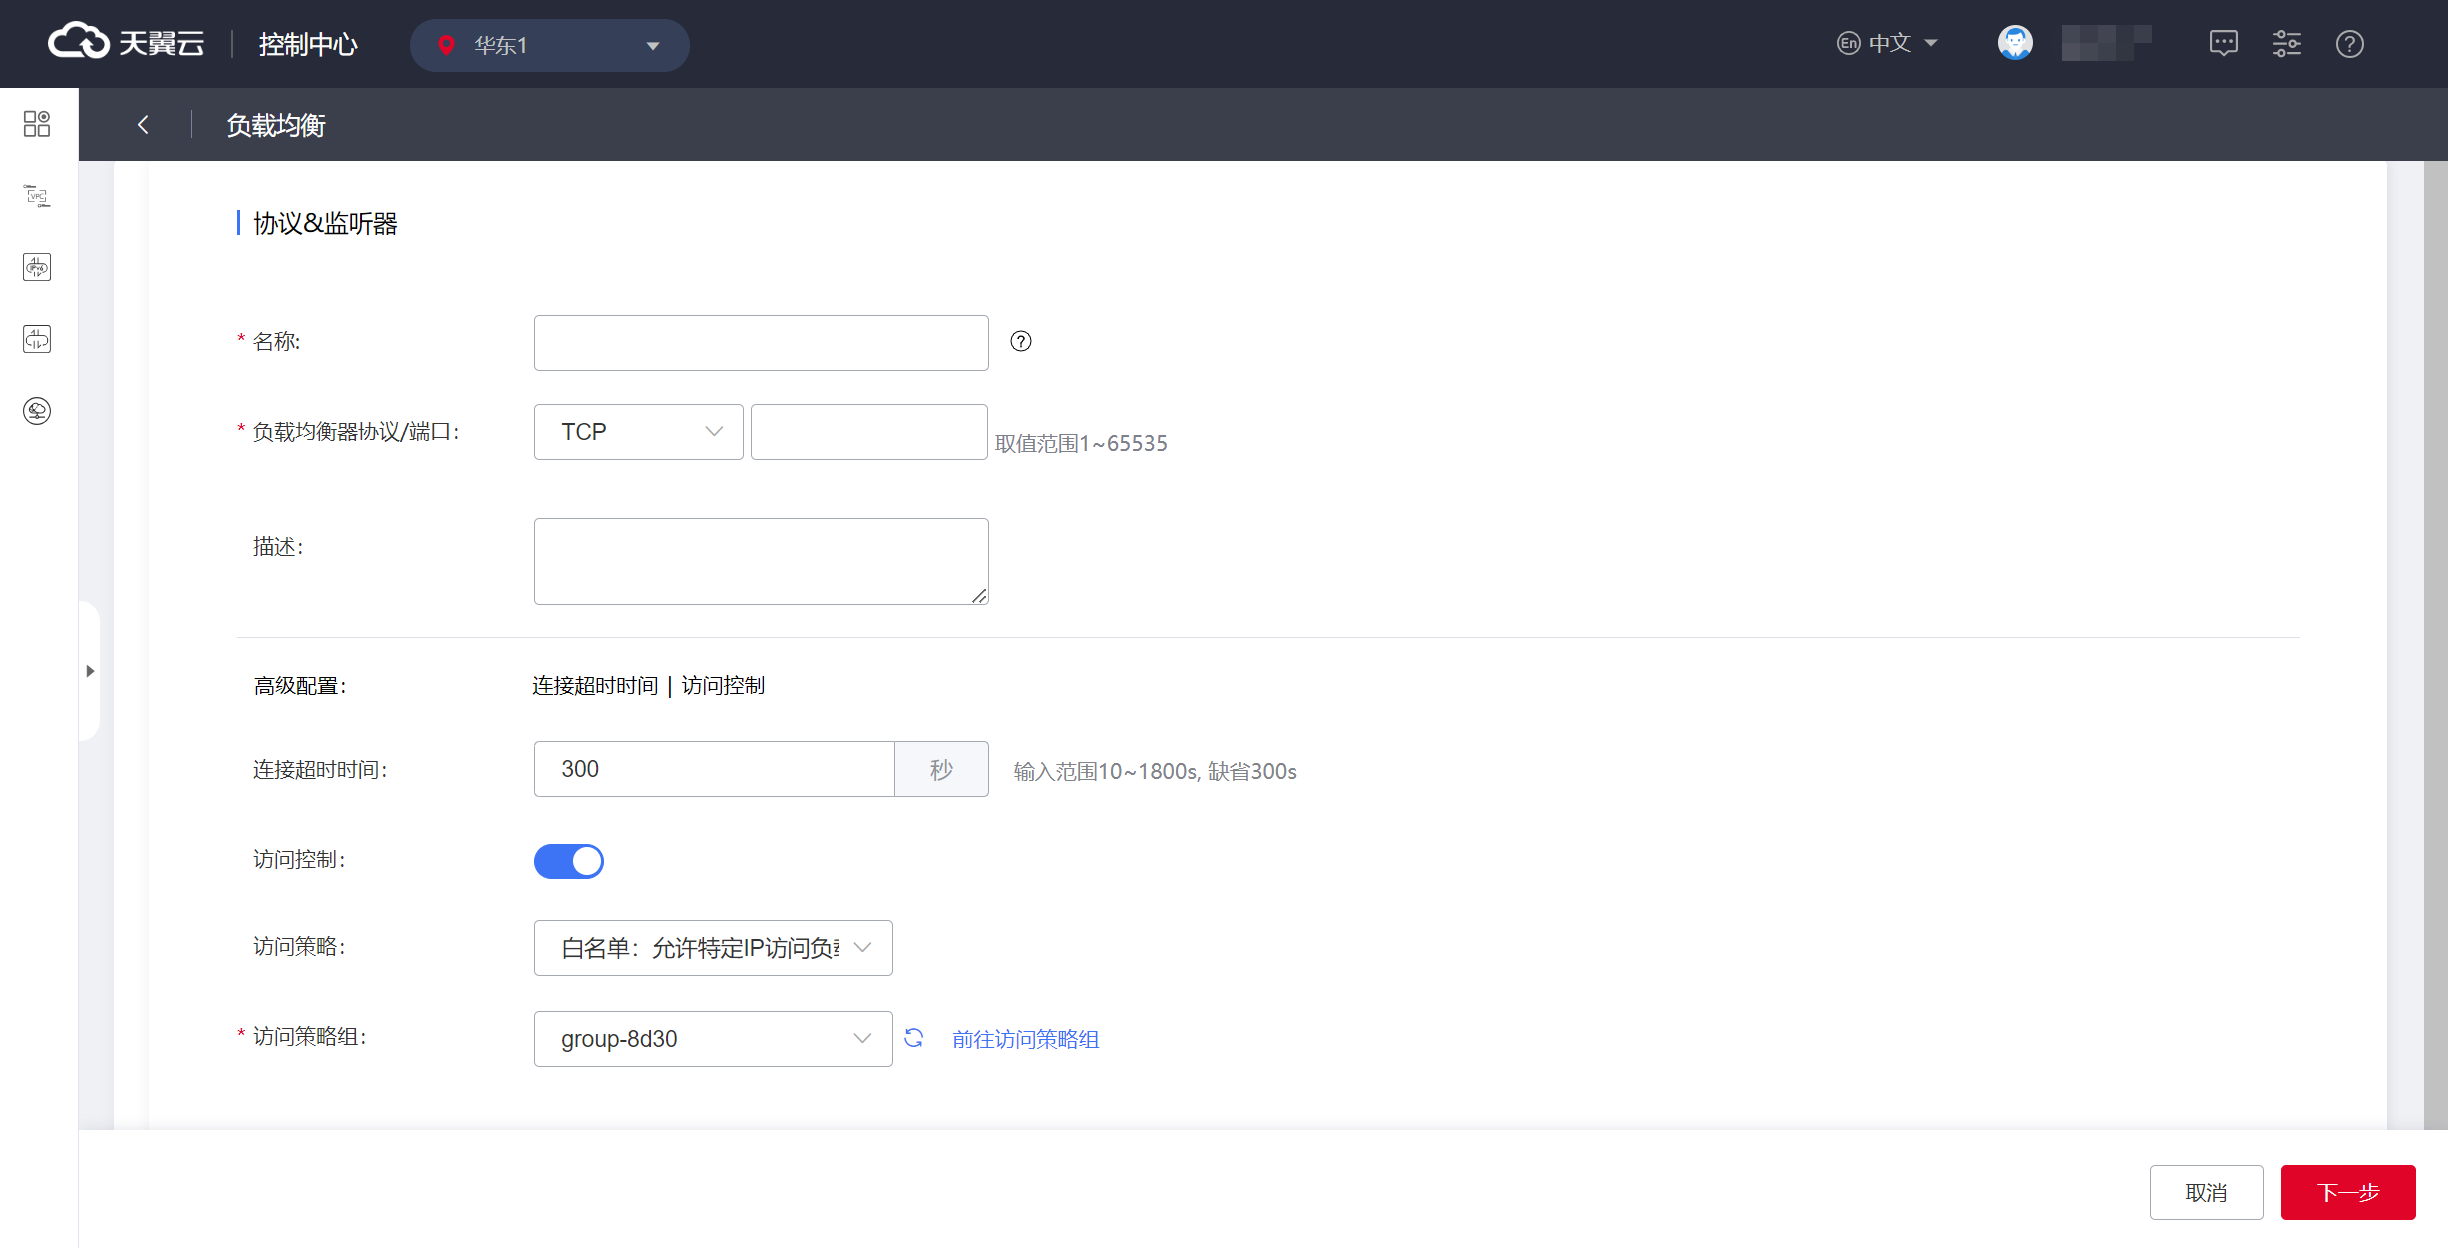Click the service grid icon in sidebar
This screenshot has height=1248, width=2448.
point(37,124)
